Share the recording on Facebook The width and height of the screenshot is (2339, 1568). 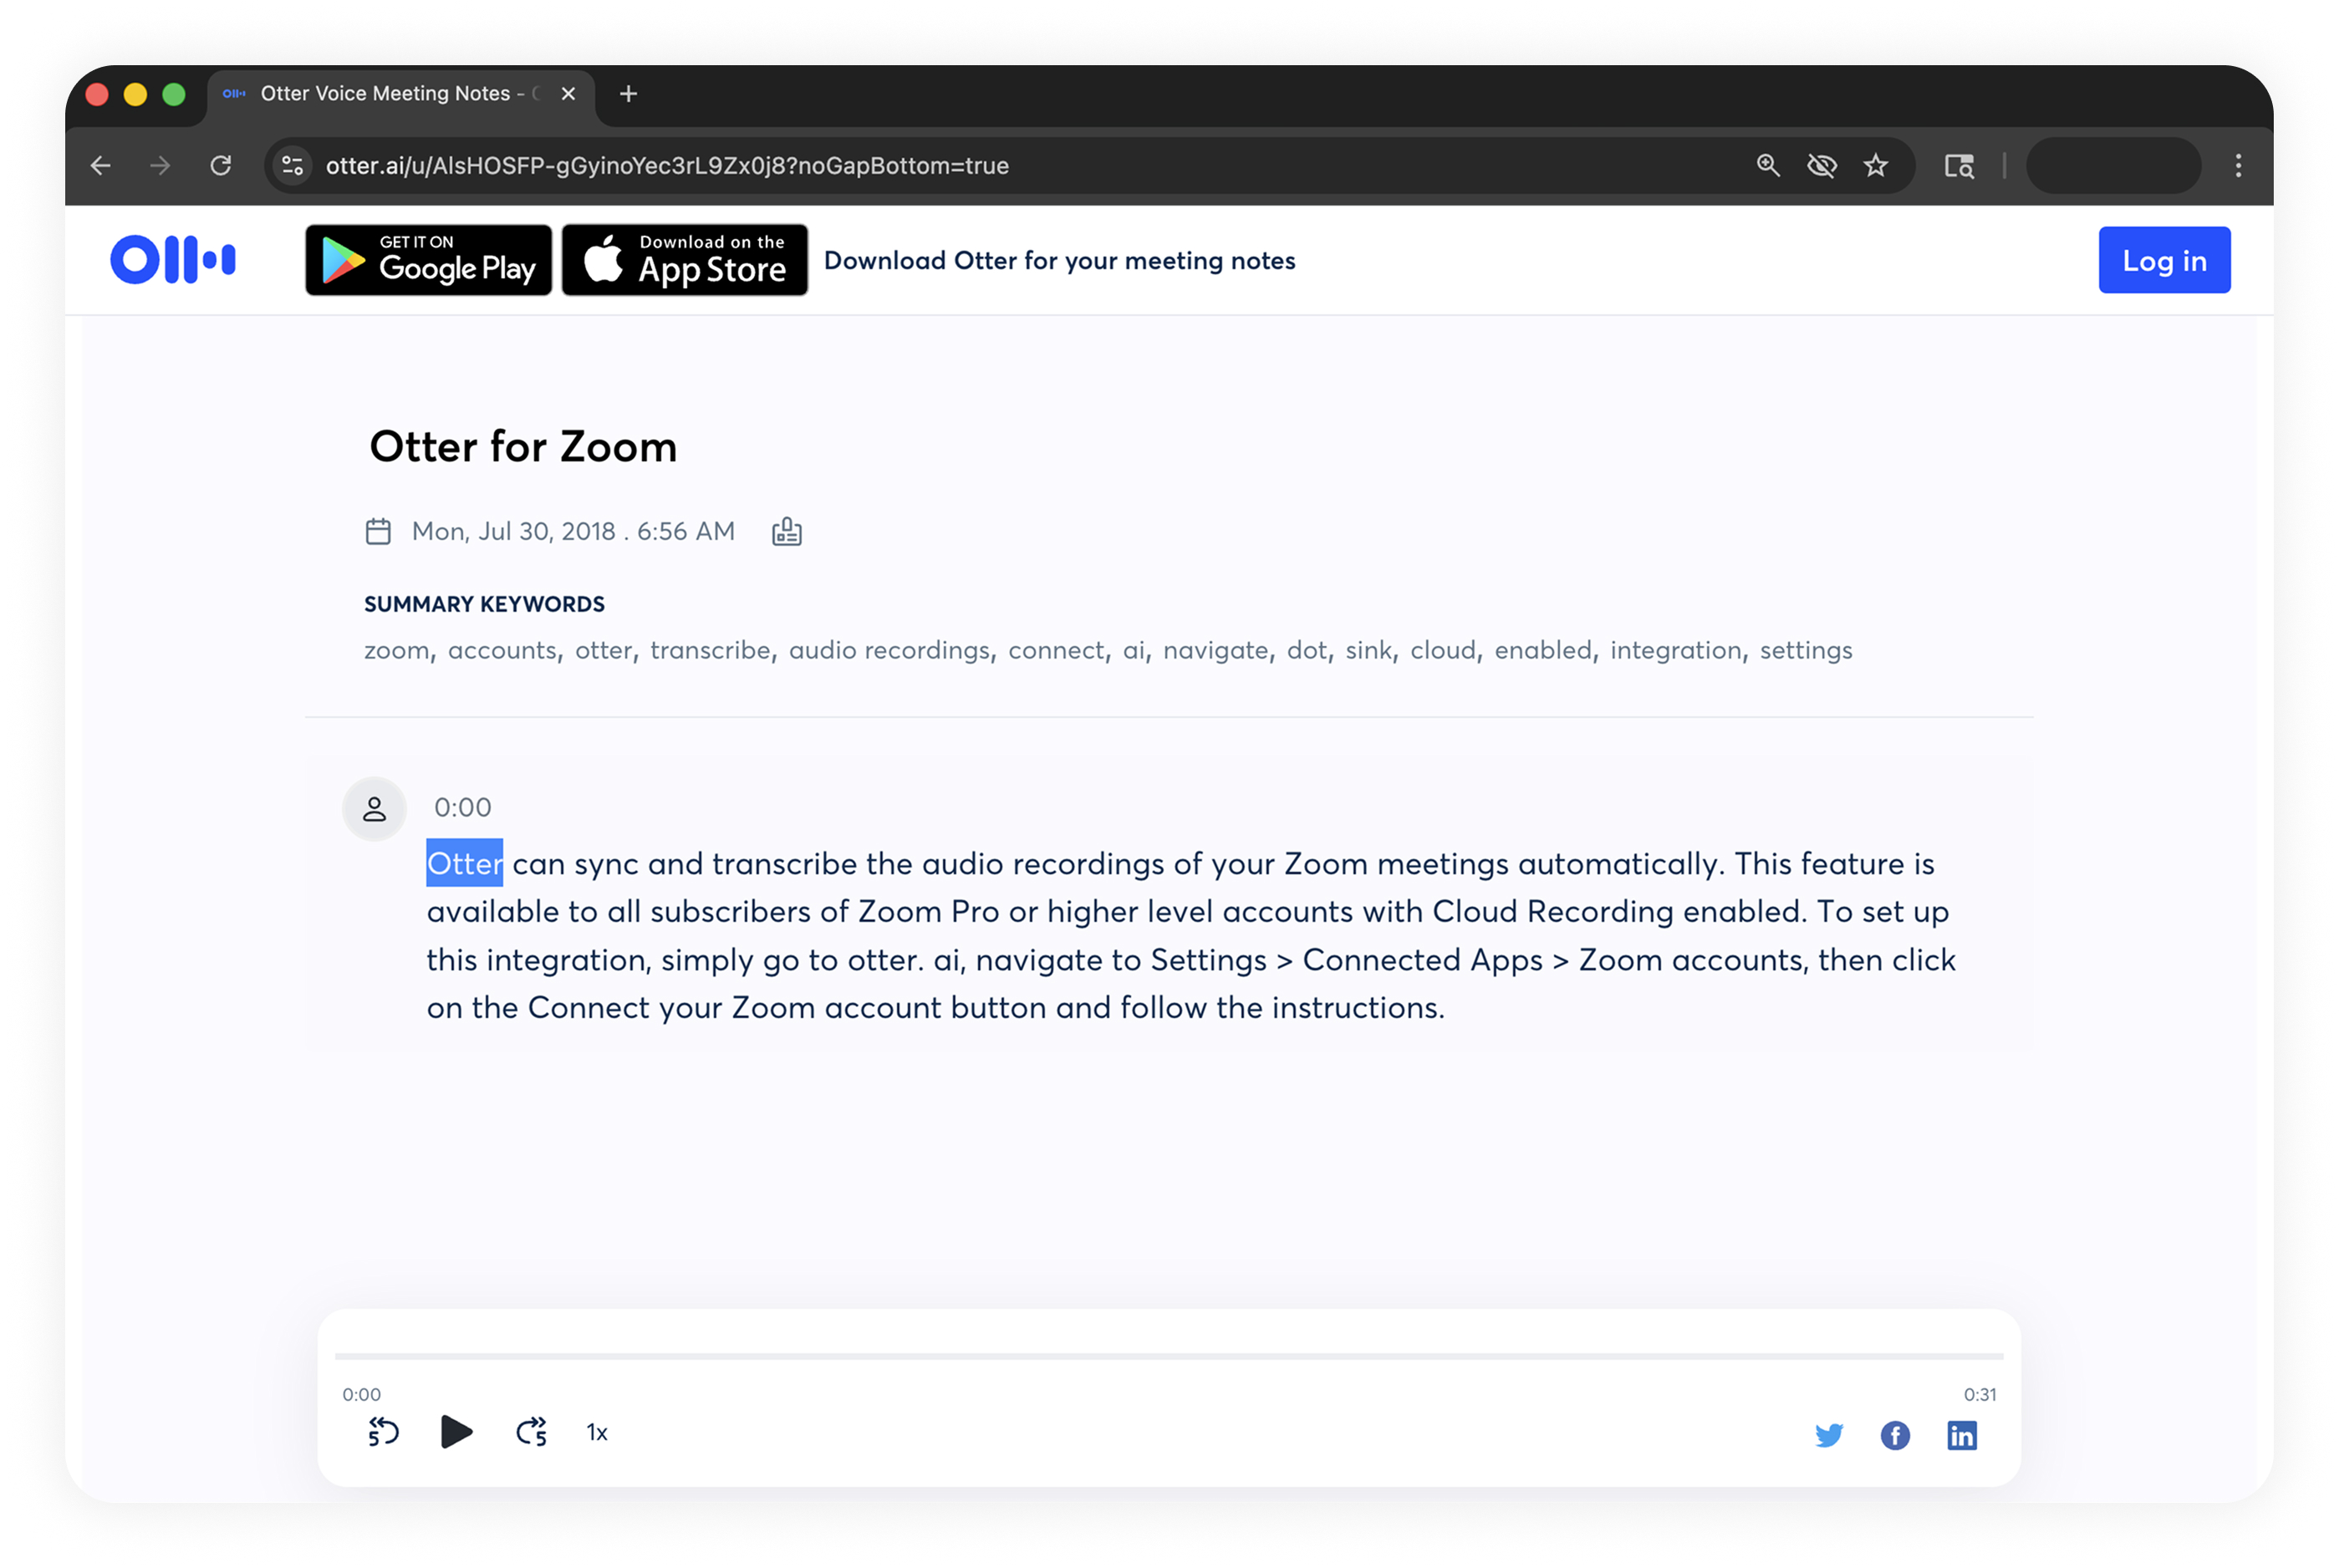(x=1894, y=1435)
